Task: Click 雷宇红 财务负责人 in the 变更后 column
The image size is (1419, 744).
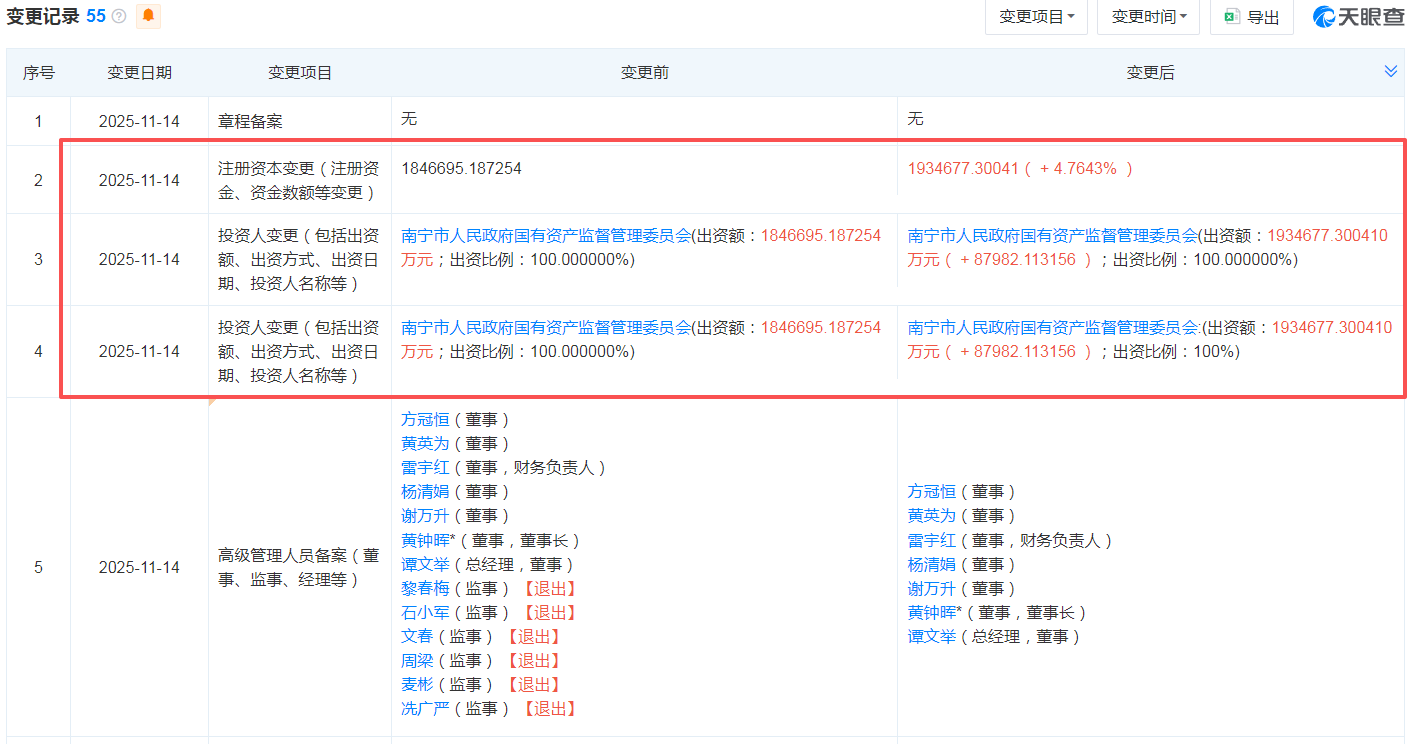Action: tap(930, 539)
